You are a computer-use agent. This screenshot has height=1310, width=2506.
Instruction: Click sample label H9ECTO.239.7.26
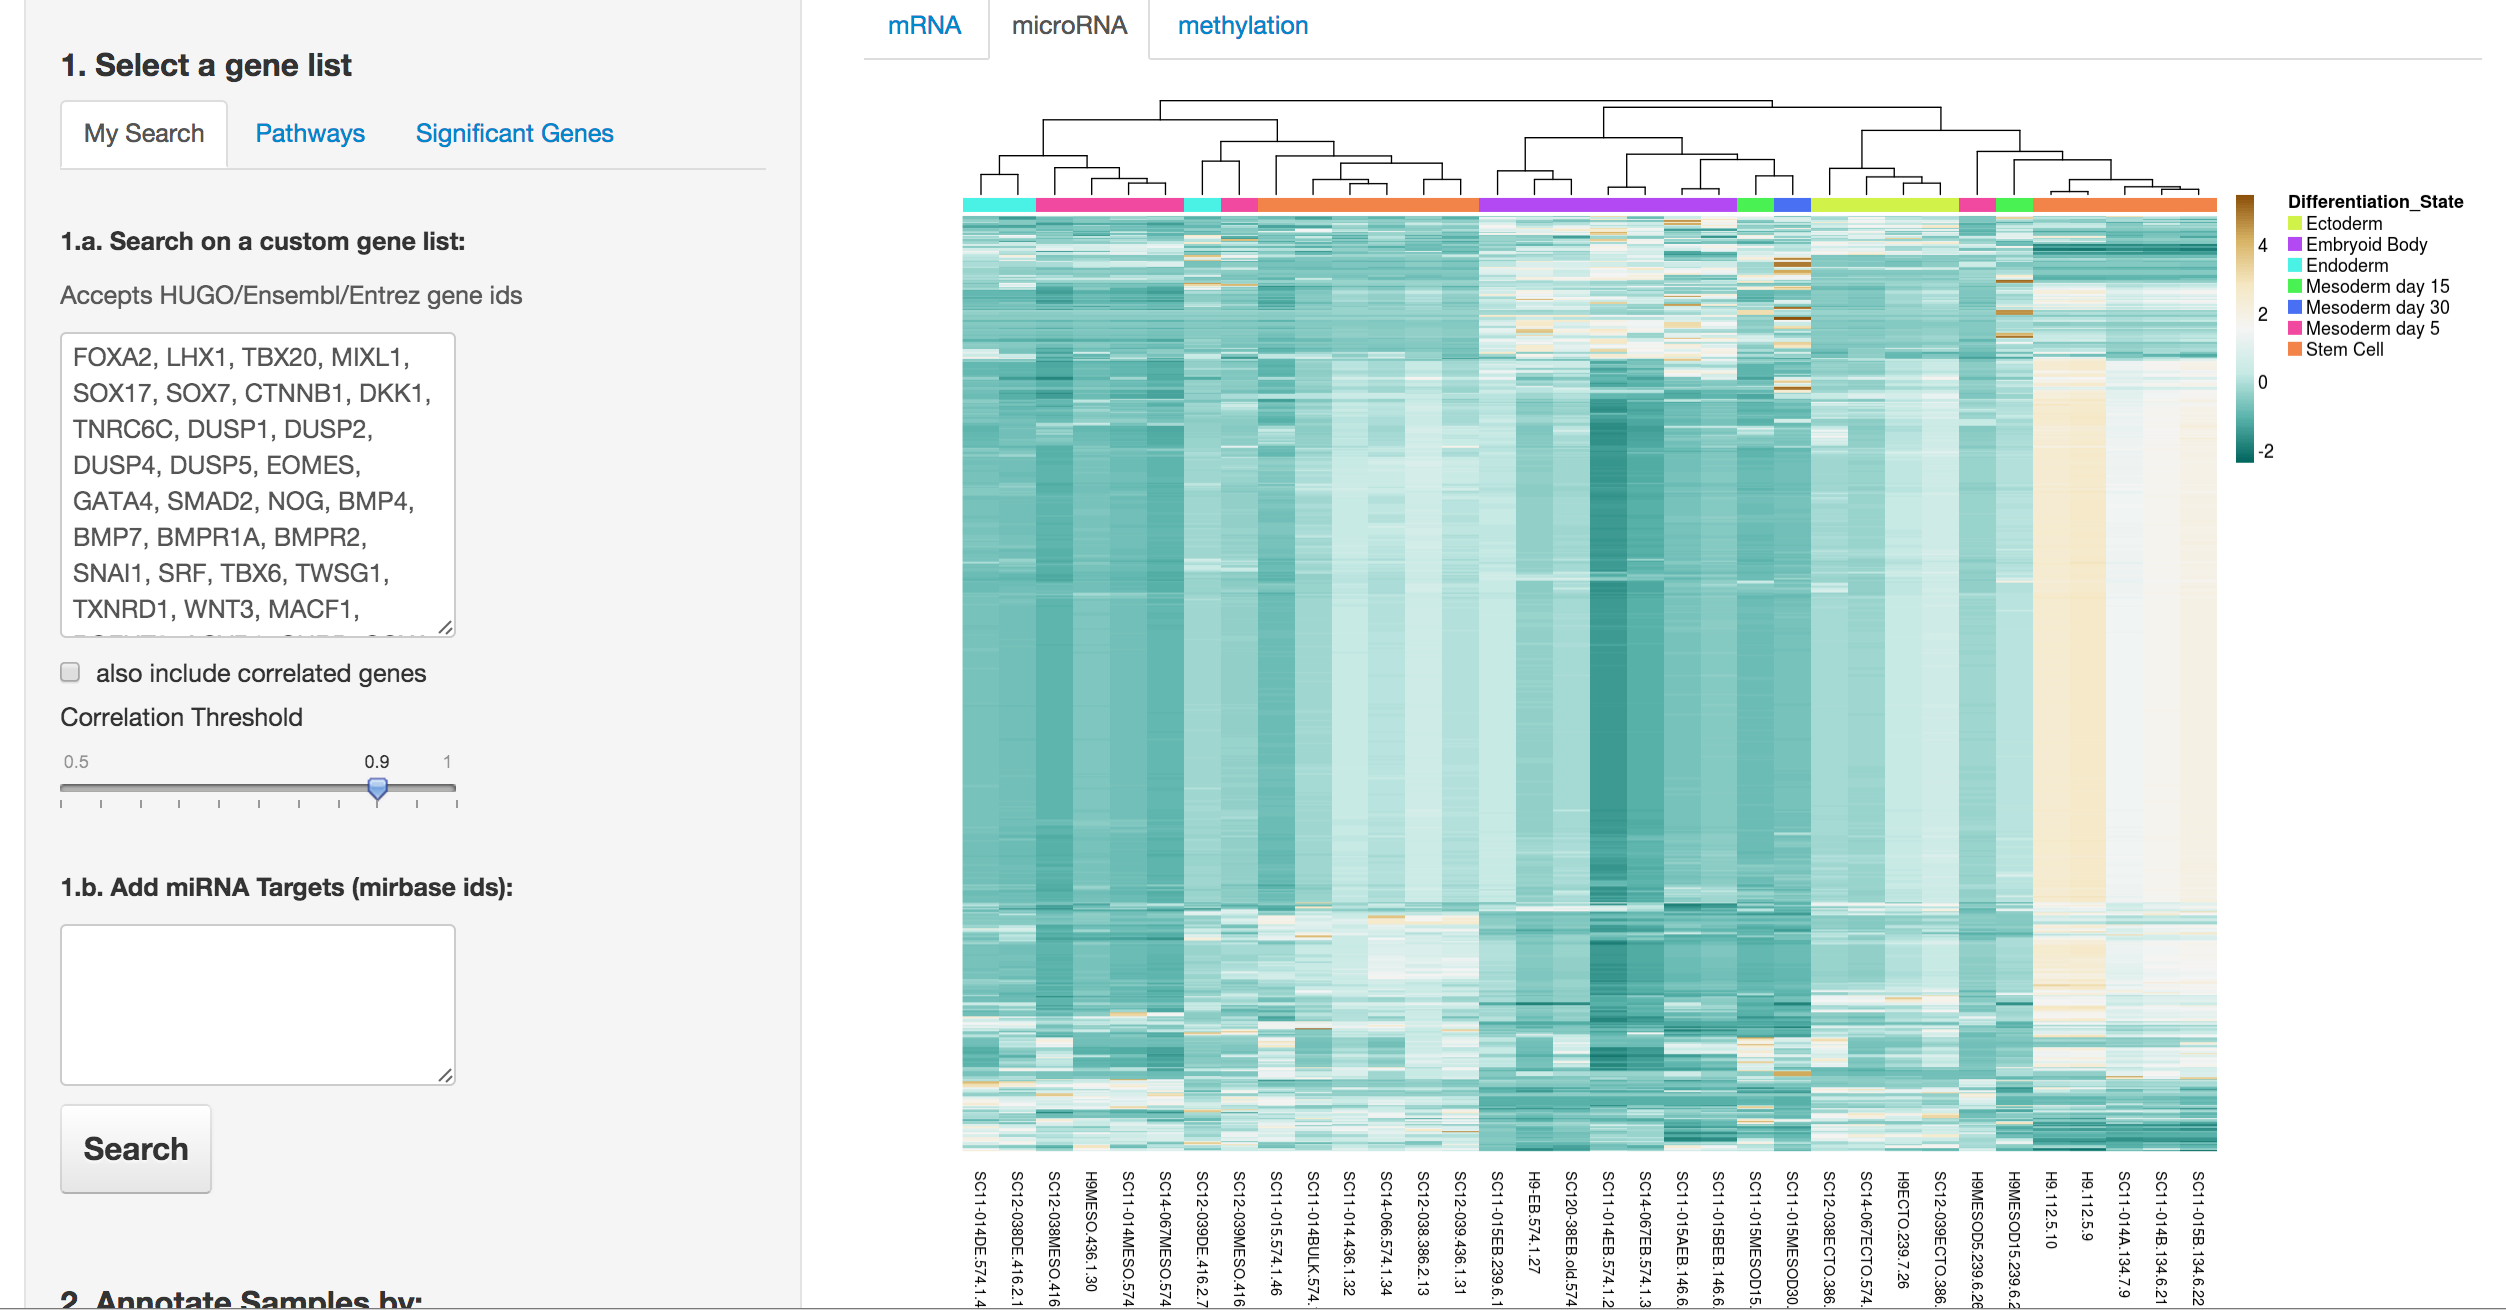(1903, 1230)
